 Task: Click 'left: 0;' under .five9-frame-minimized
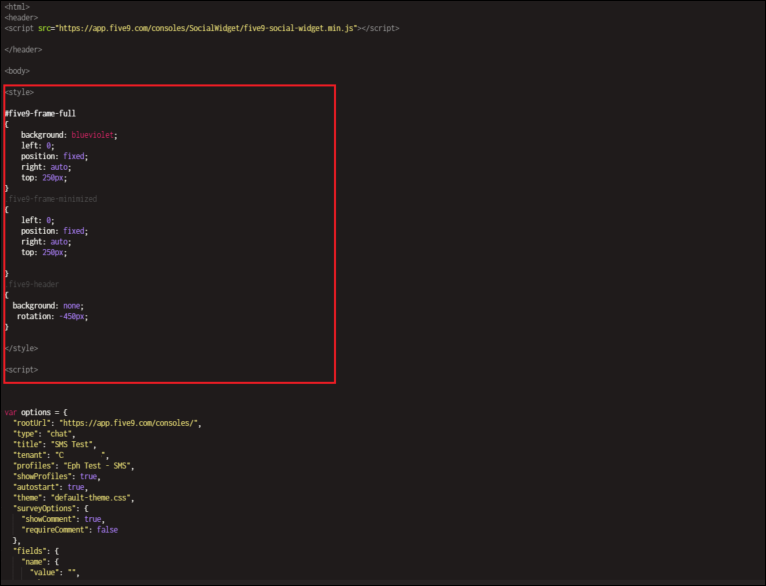[x=38, y=221]
